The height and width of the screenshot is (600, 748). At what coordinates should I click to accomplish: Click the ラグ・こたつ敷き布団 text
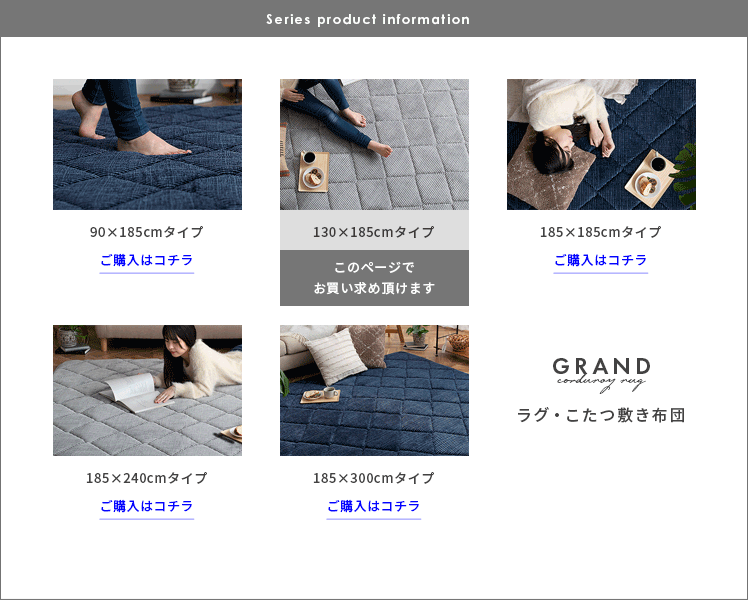point(601,415)
